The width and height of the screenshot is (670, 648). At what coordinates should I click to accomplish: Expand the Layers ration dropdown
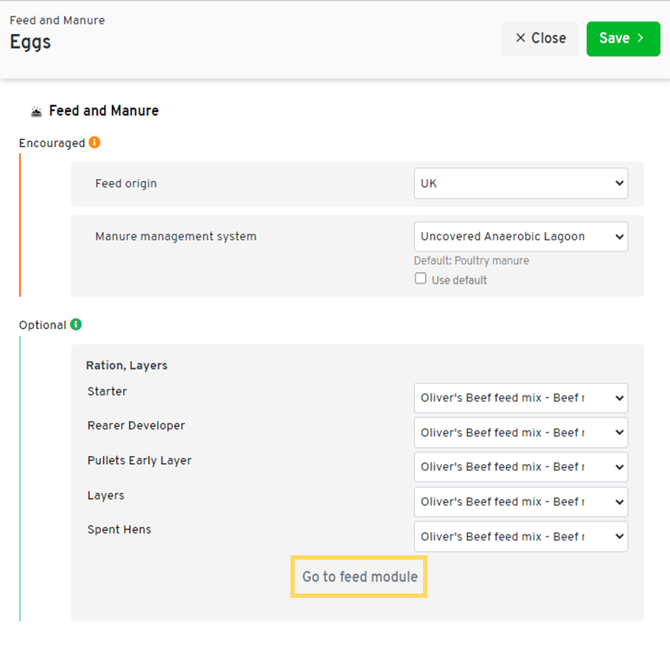tap(520, 502)
